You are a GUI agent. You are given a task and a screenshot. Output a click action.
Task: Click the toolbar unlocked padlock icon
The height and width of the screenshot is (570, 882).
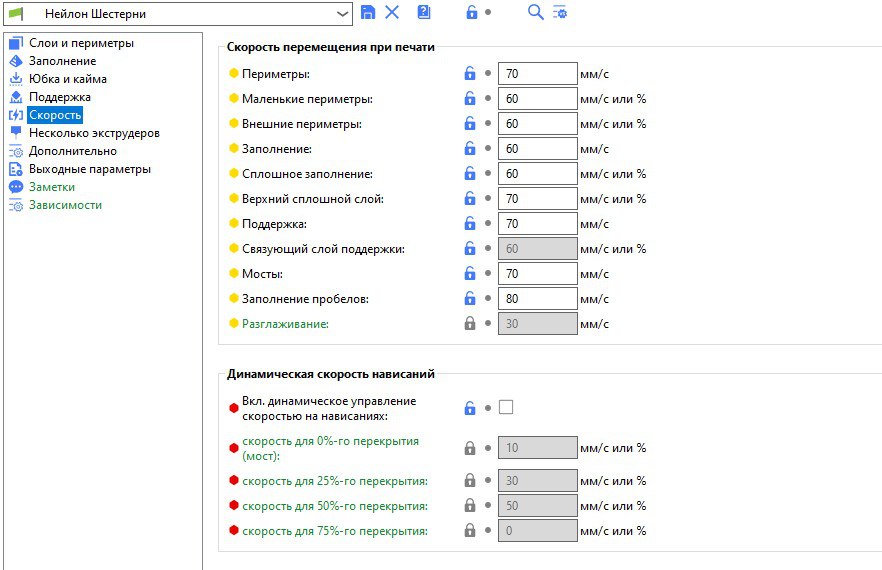pos(471,12)
